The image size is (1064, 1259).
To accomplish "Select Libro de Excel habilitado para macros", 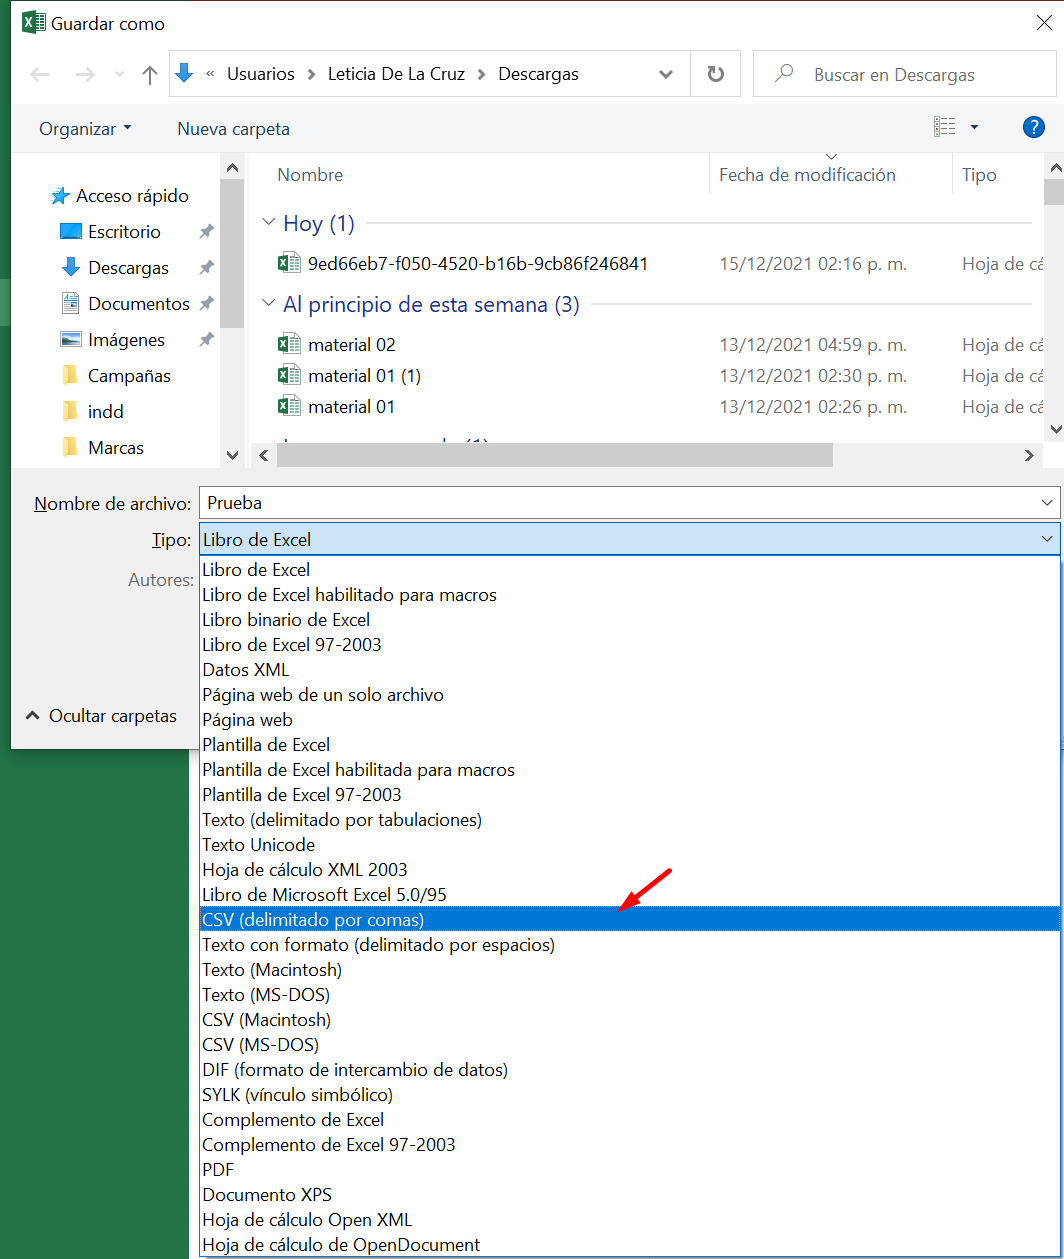I will [x=630, y=595].
